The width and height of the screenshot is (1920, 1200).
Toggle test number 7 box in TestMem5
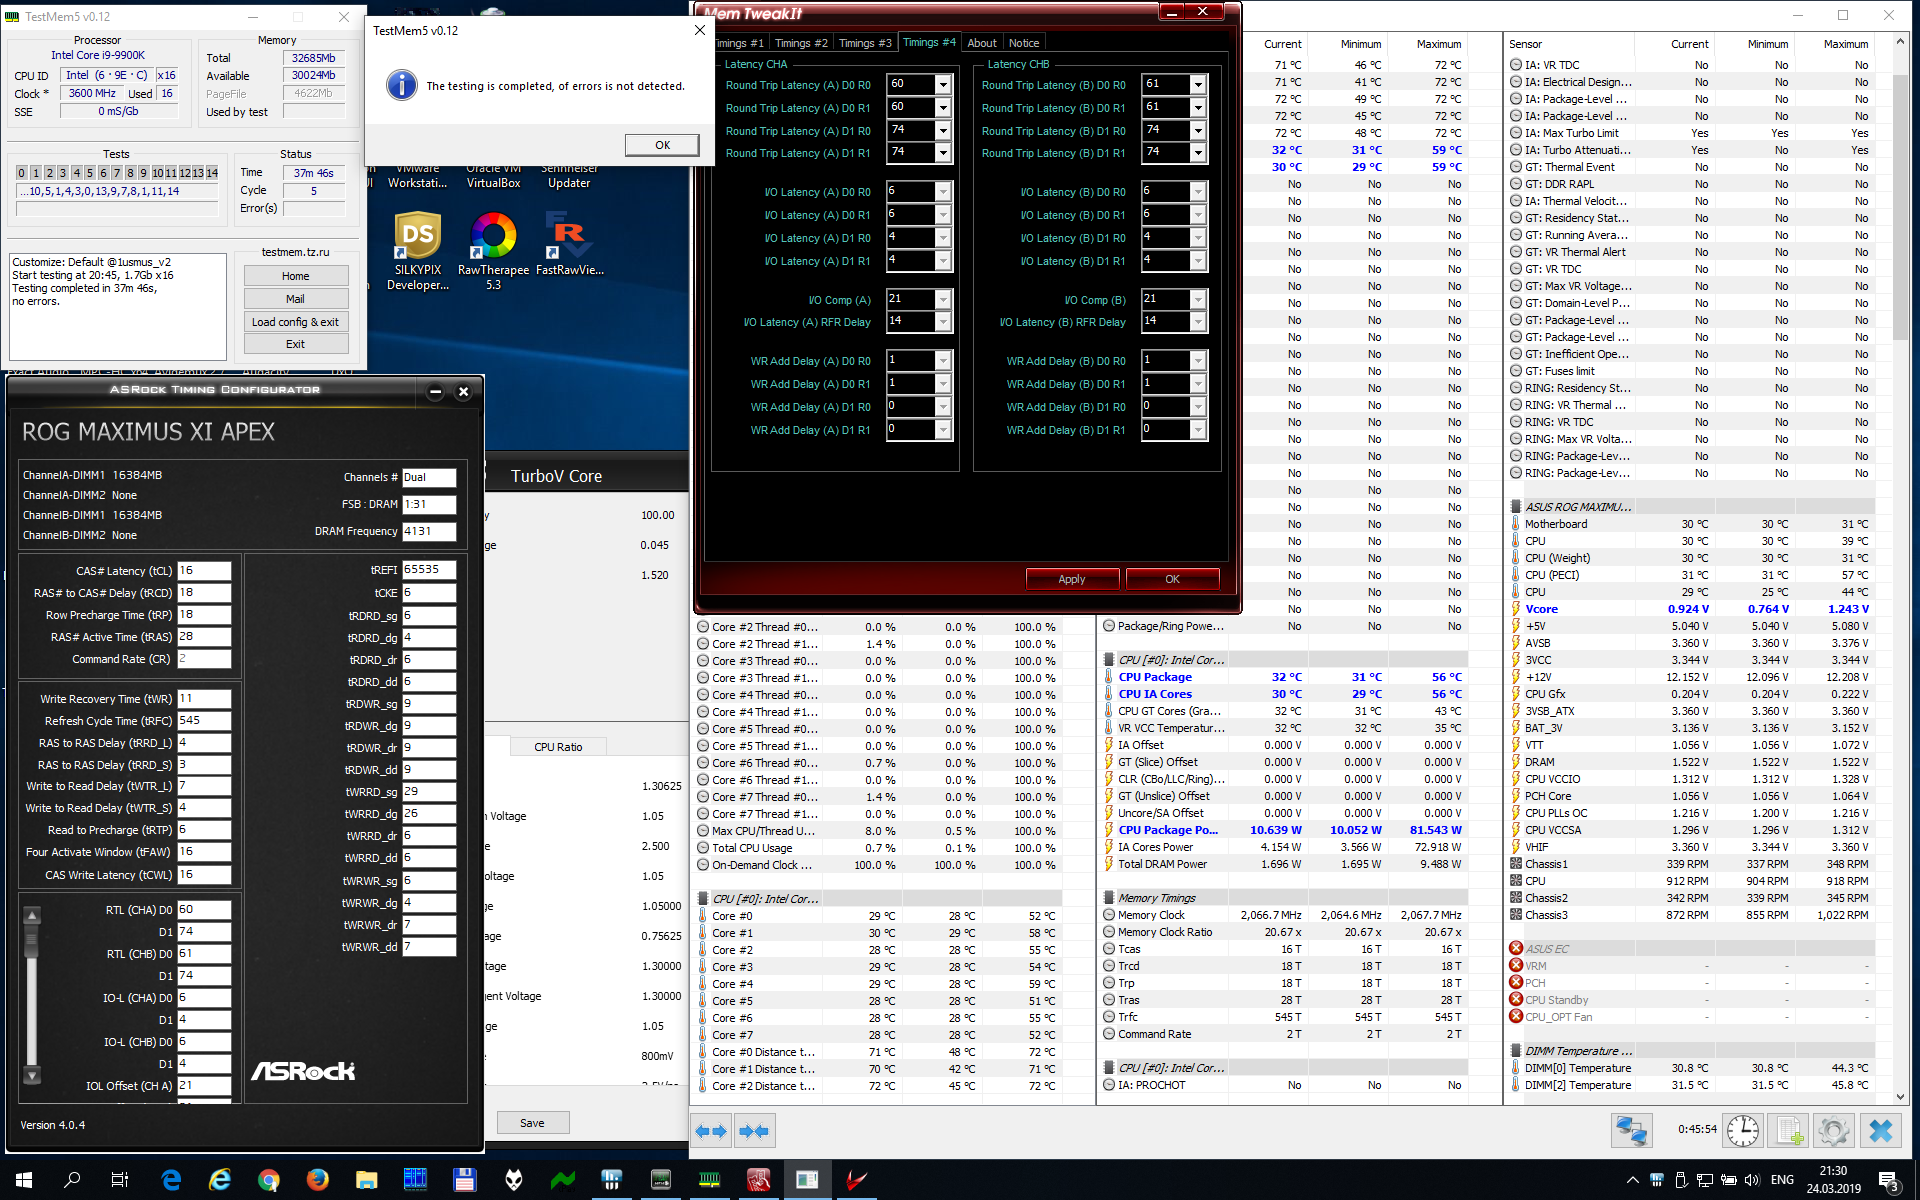coord(116,173)
